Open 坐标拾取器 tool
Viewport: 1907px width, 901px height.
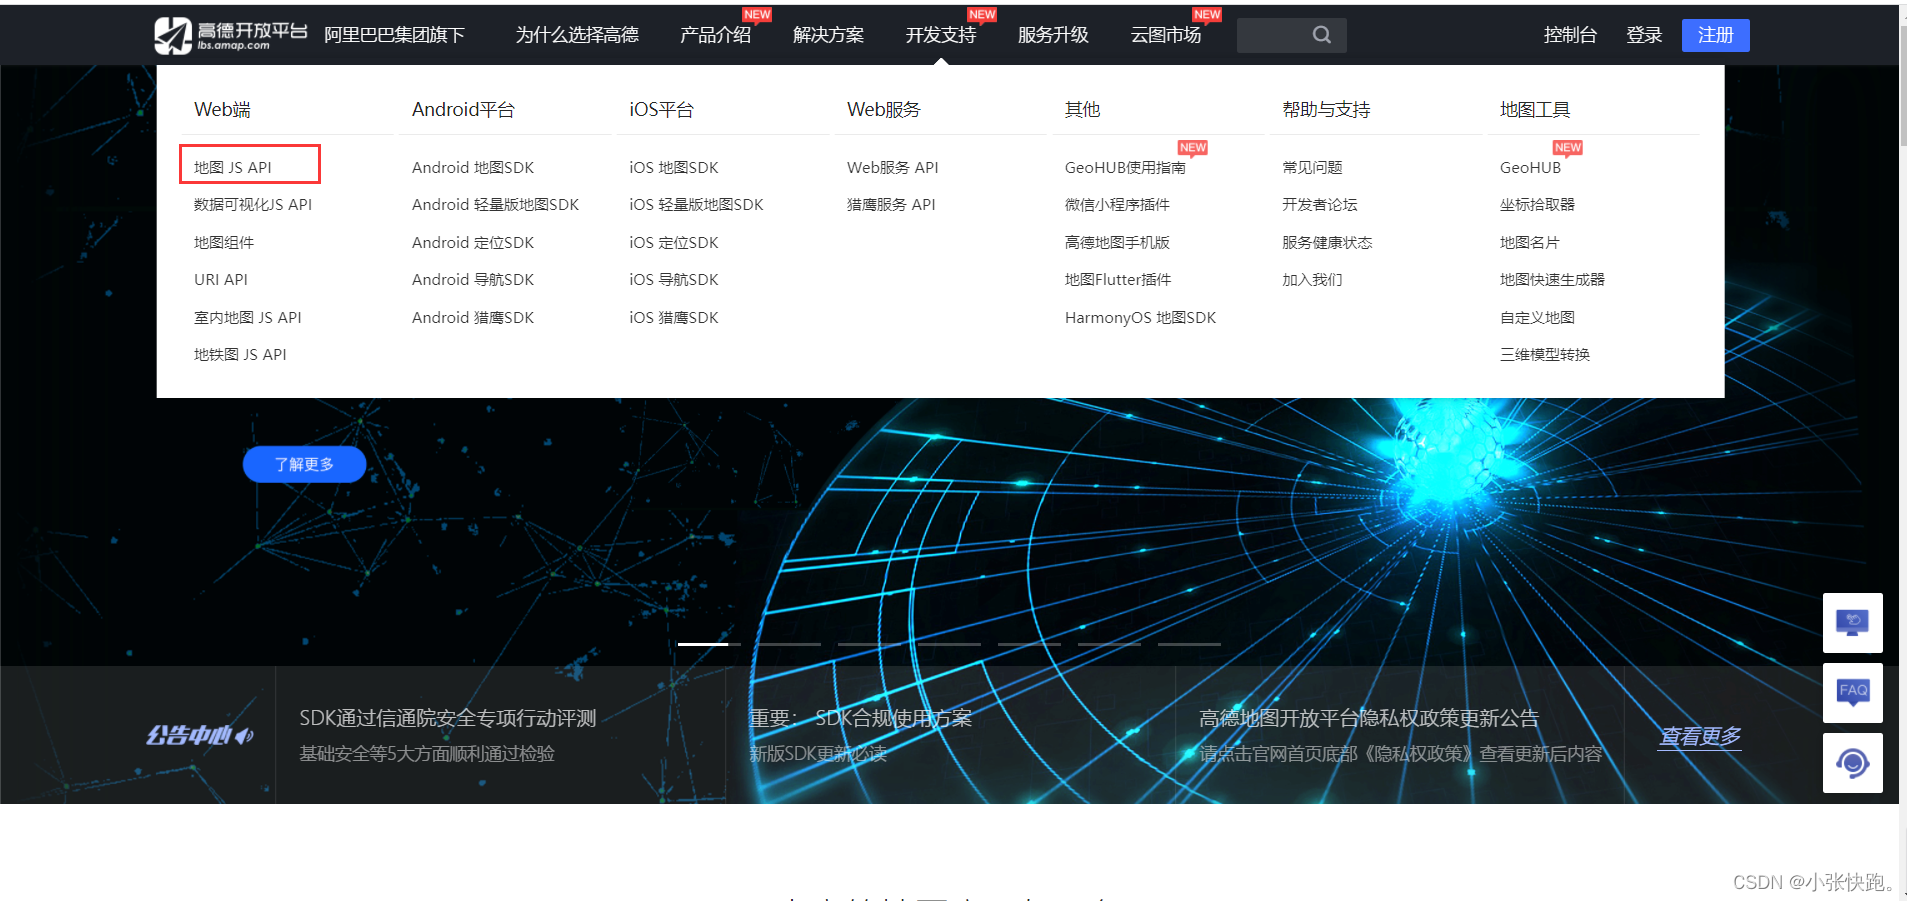[1537, 204]
